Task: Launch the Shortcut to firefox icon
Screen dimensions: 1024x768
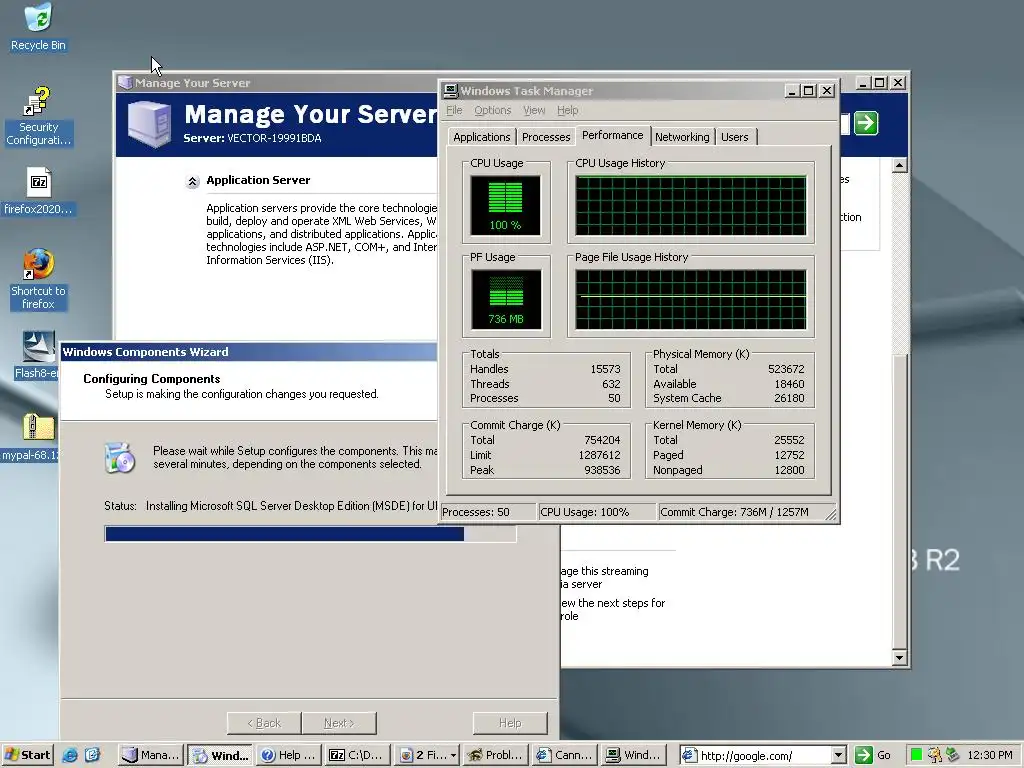Action: coord(38,279)
